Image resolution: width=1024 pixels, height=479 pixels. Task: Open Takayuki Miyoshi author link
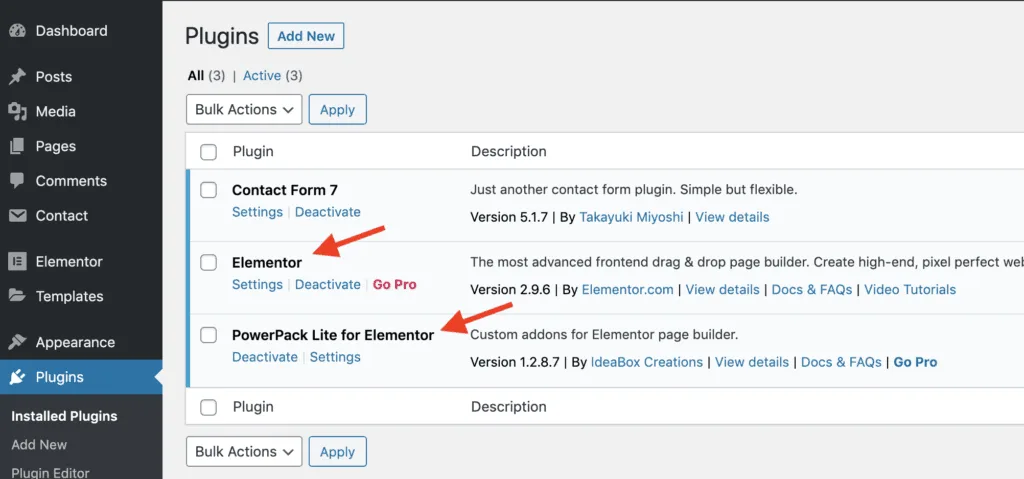pyautogui.click(x=631, y=217)
